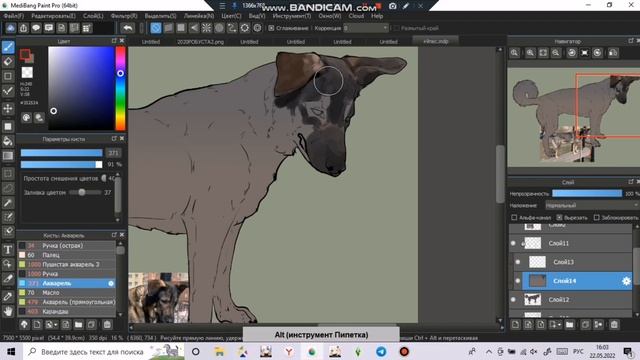Create layer folder in Layer panel
The image size is (640, 360).
570,325
